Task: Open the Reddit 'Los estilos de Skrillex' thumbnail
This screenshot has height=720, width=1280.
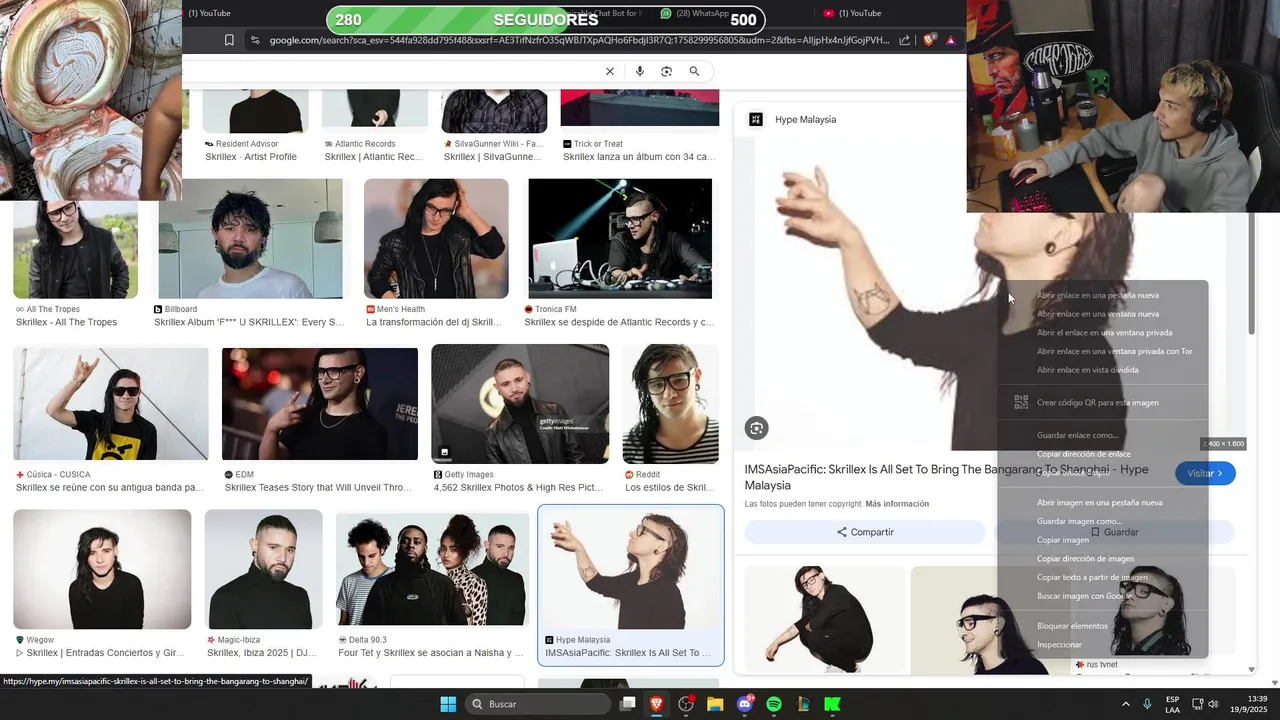Action: [670, 404]
